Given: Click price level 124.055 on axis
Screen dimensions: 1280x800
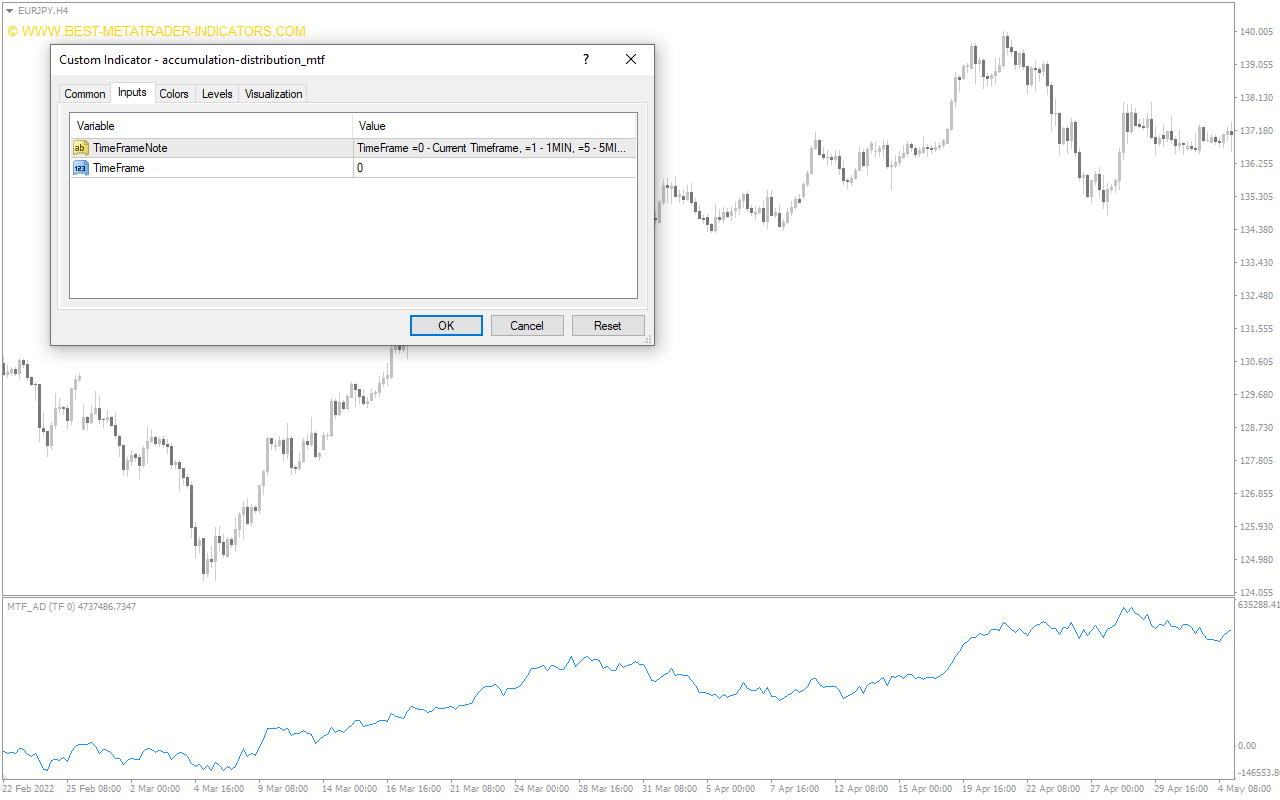Looking at the screenshot, I should coord(1255,592).
